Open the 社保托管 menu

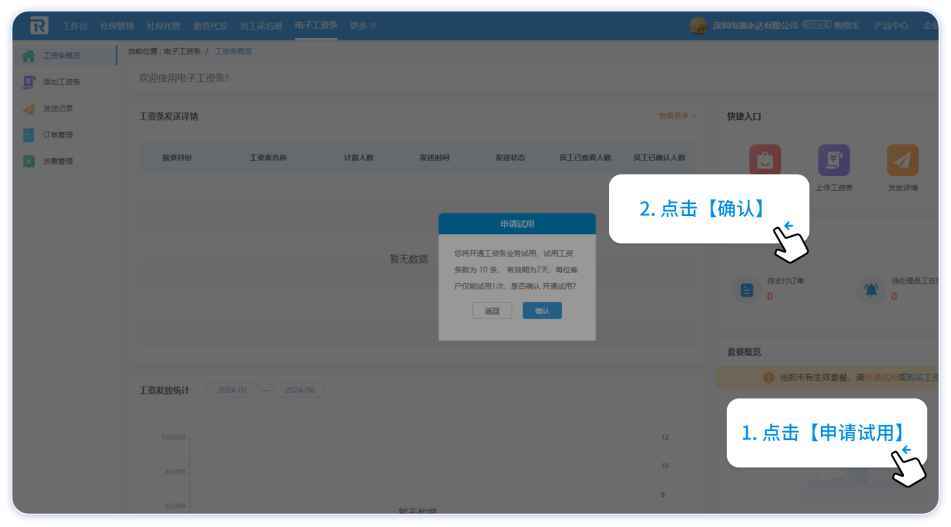(x=164, y=25)
